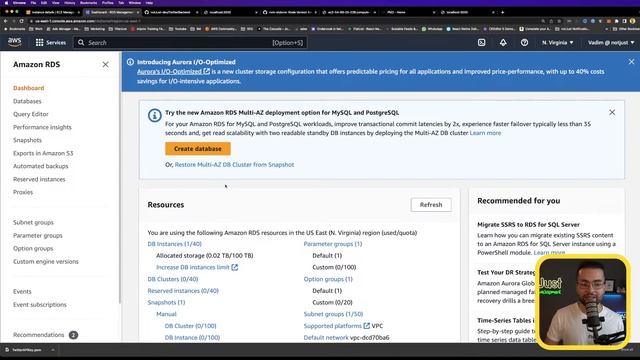Screen dimensions: 640x360
Task: Dismiss the Multi-AZ deployment notice
Action: click(612, 112)
